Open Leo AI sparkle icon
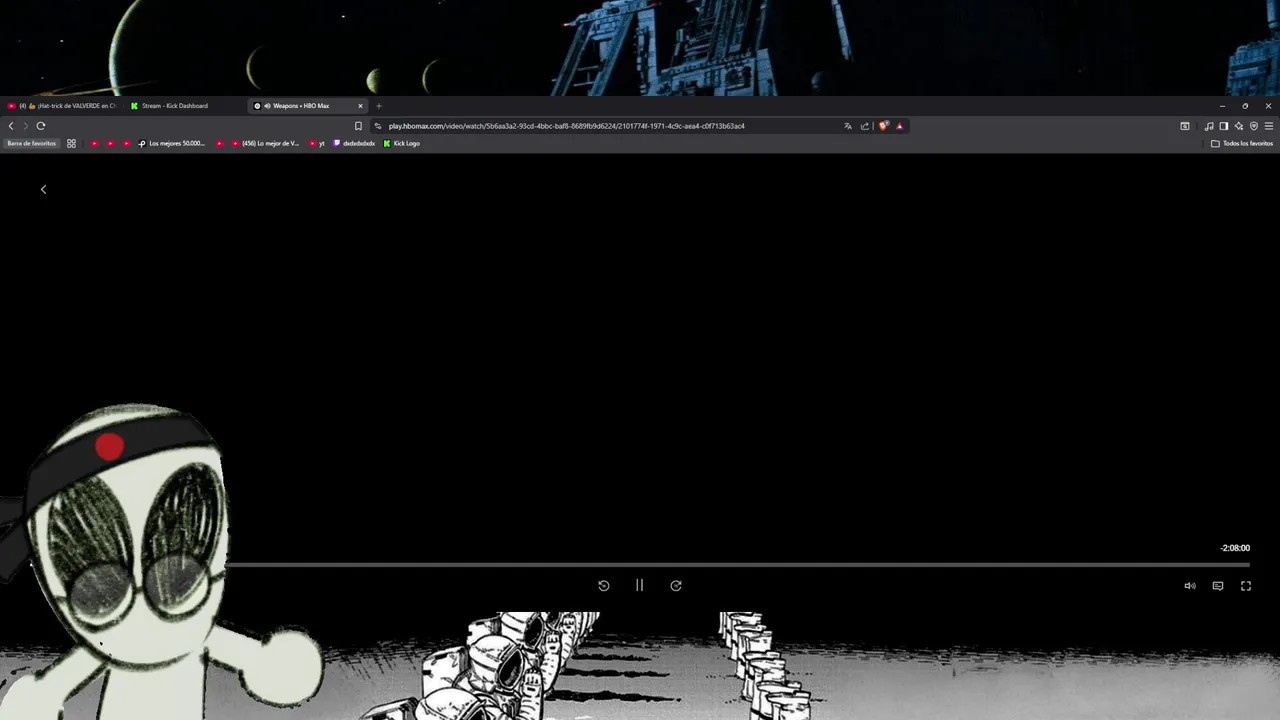 [1239, 126]
